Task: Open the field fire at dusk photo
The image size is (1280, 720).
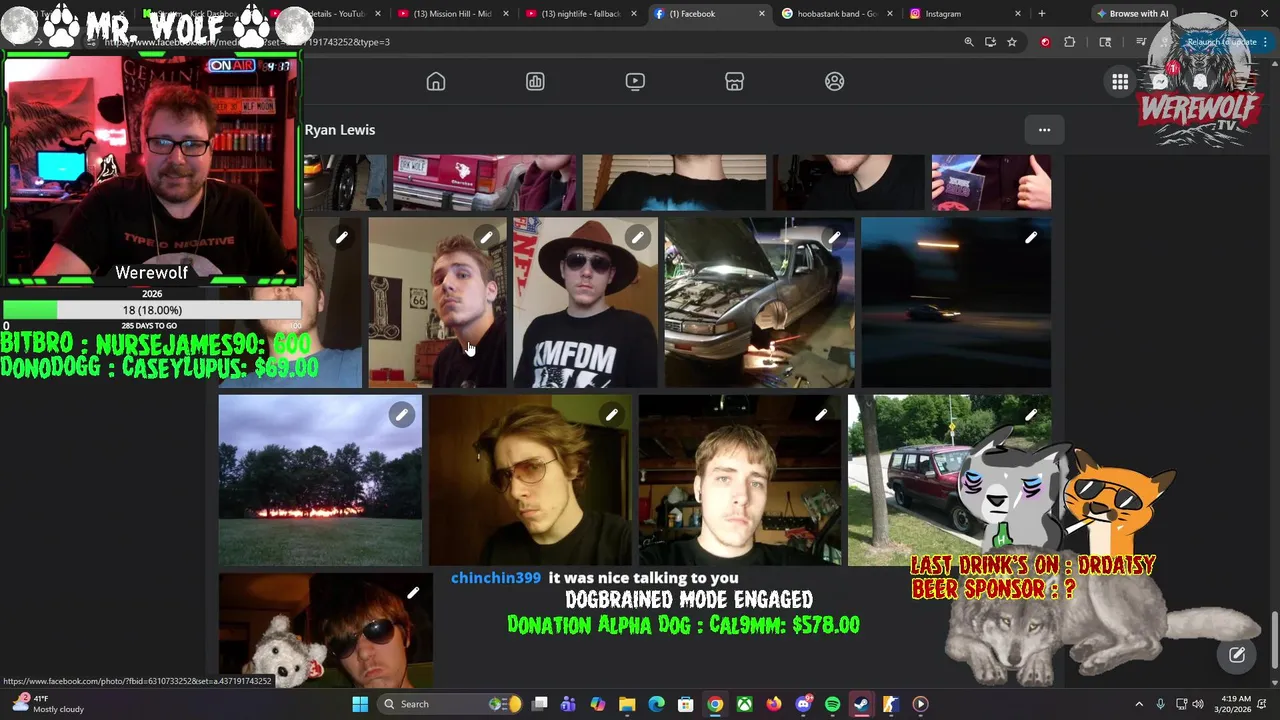Action: coord(320,480)
